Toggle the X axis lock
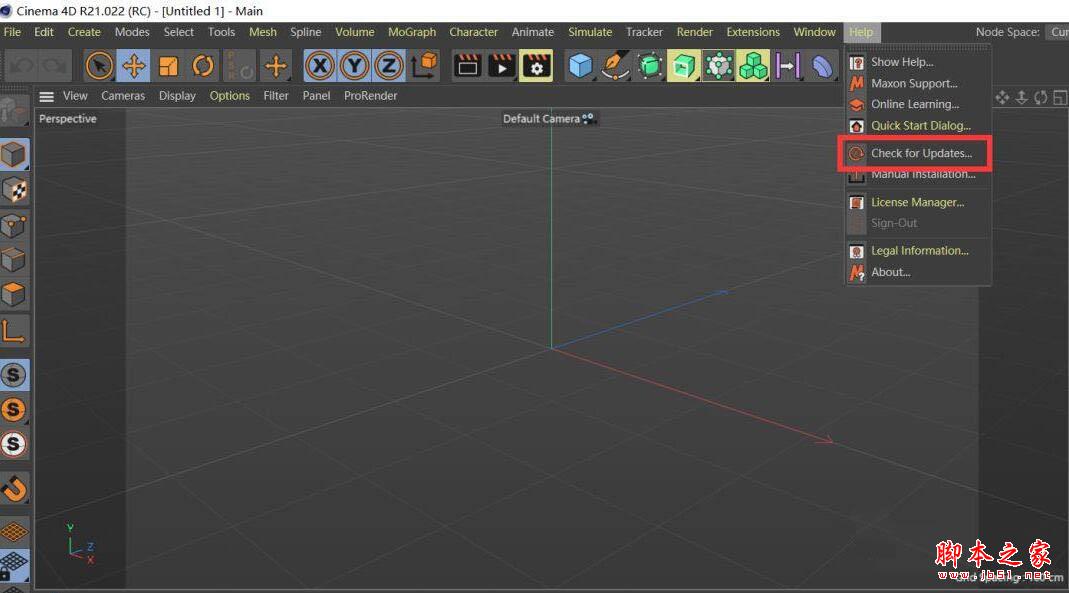Image resolution: width=1069 pixels, height=593 pixels. coord(320,65)
